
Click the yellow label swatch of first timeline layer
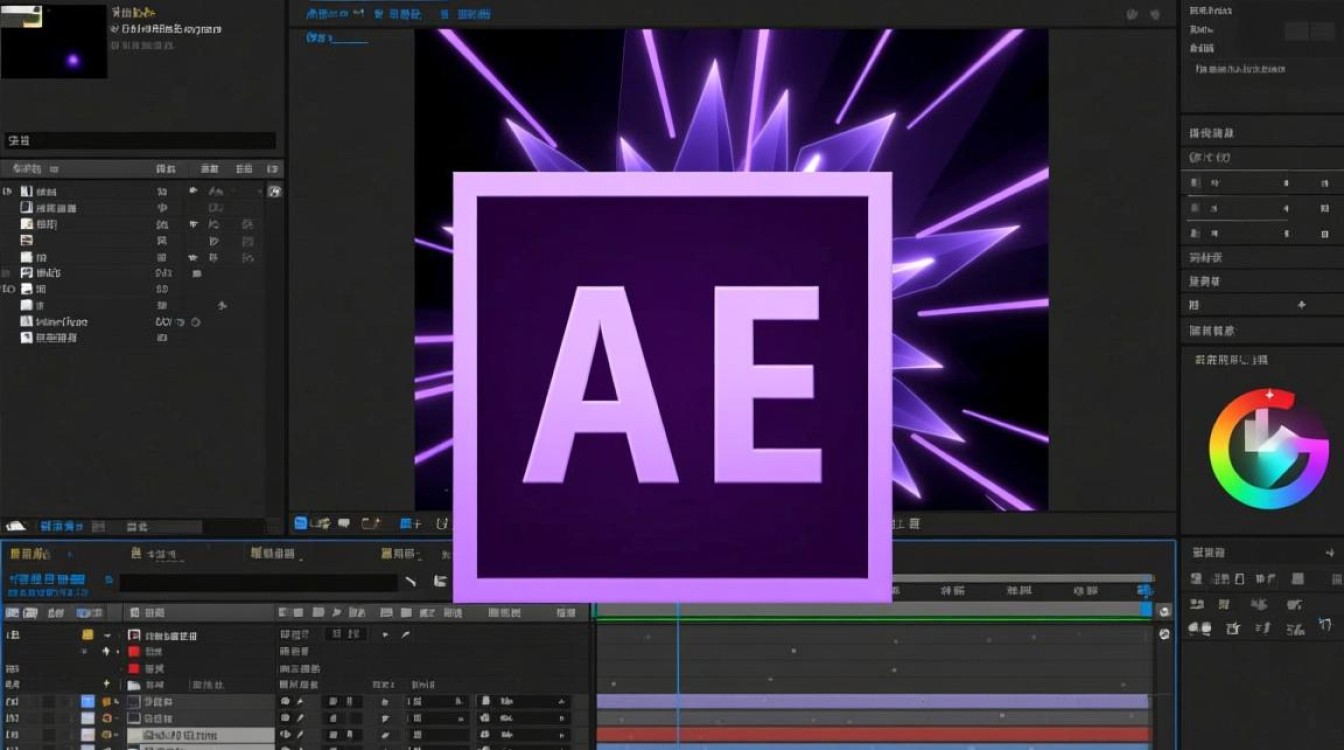tap(88, 635)
